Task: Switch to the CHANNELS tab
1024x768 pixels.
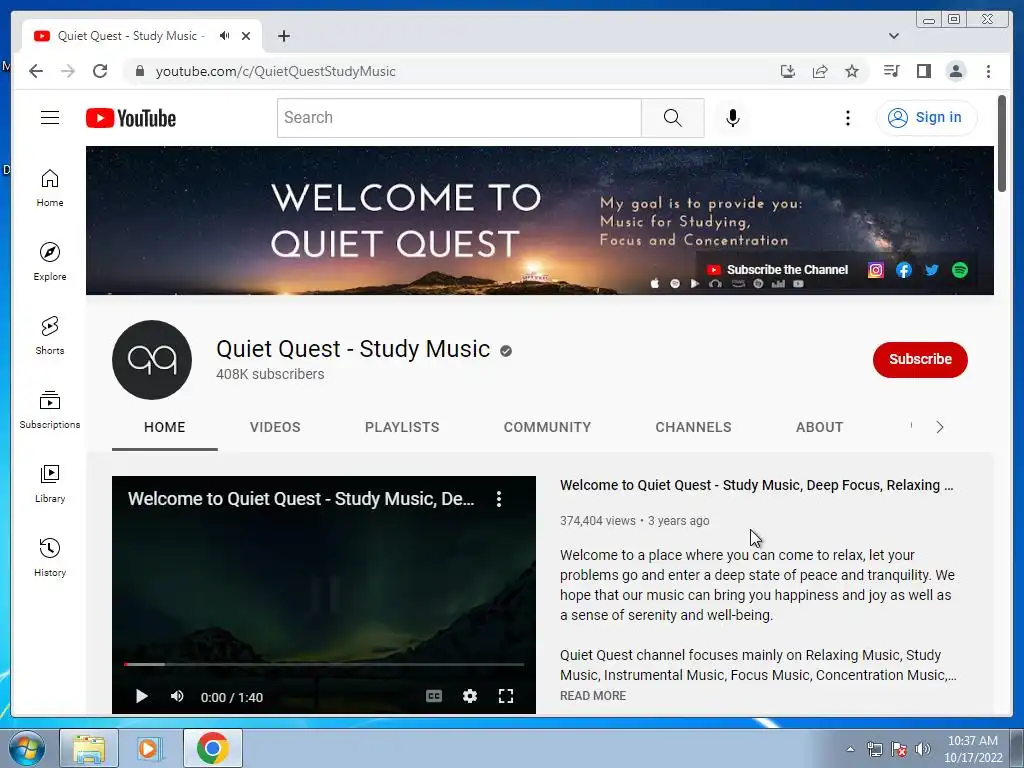Action: click(694, 427)
